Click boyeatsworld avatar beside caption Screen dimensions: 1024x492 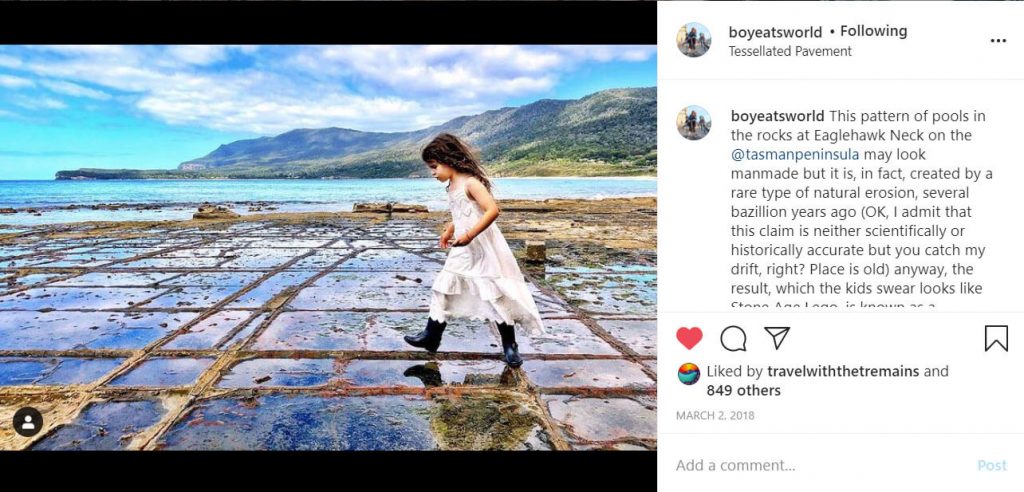pyautogui.click(x=694, y=123)
